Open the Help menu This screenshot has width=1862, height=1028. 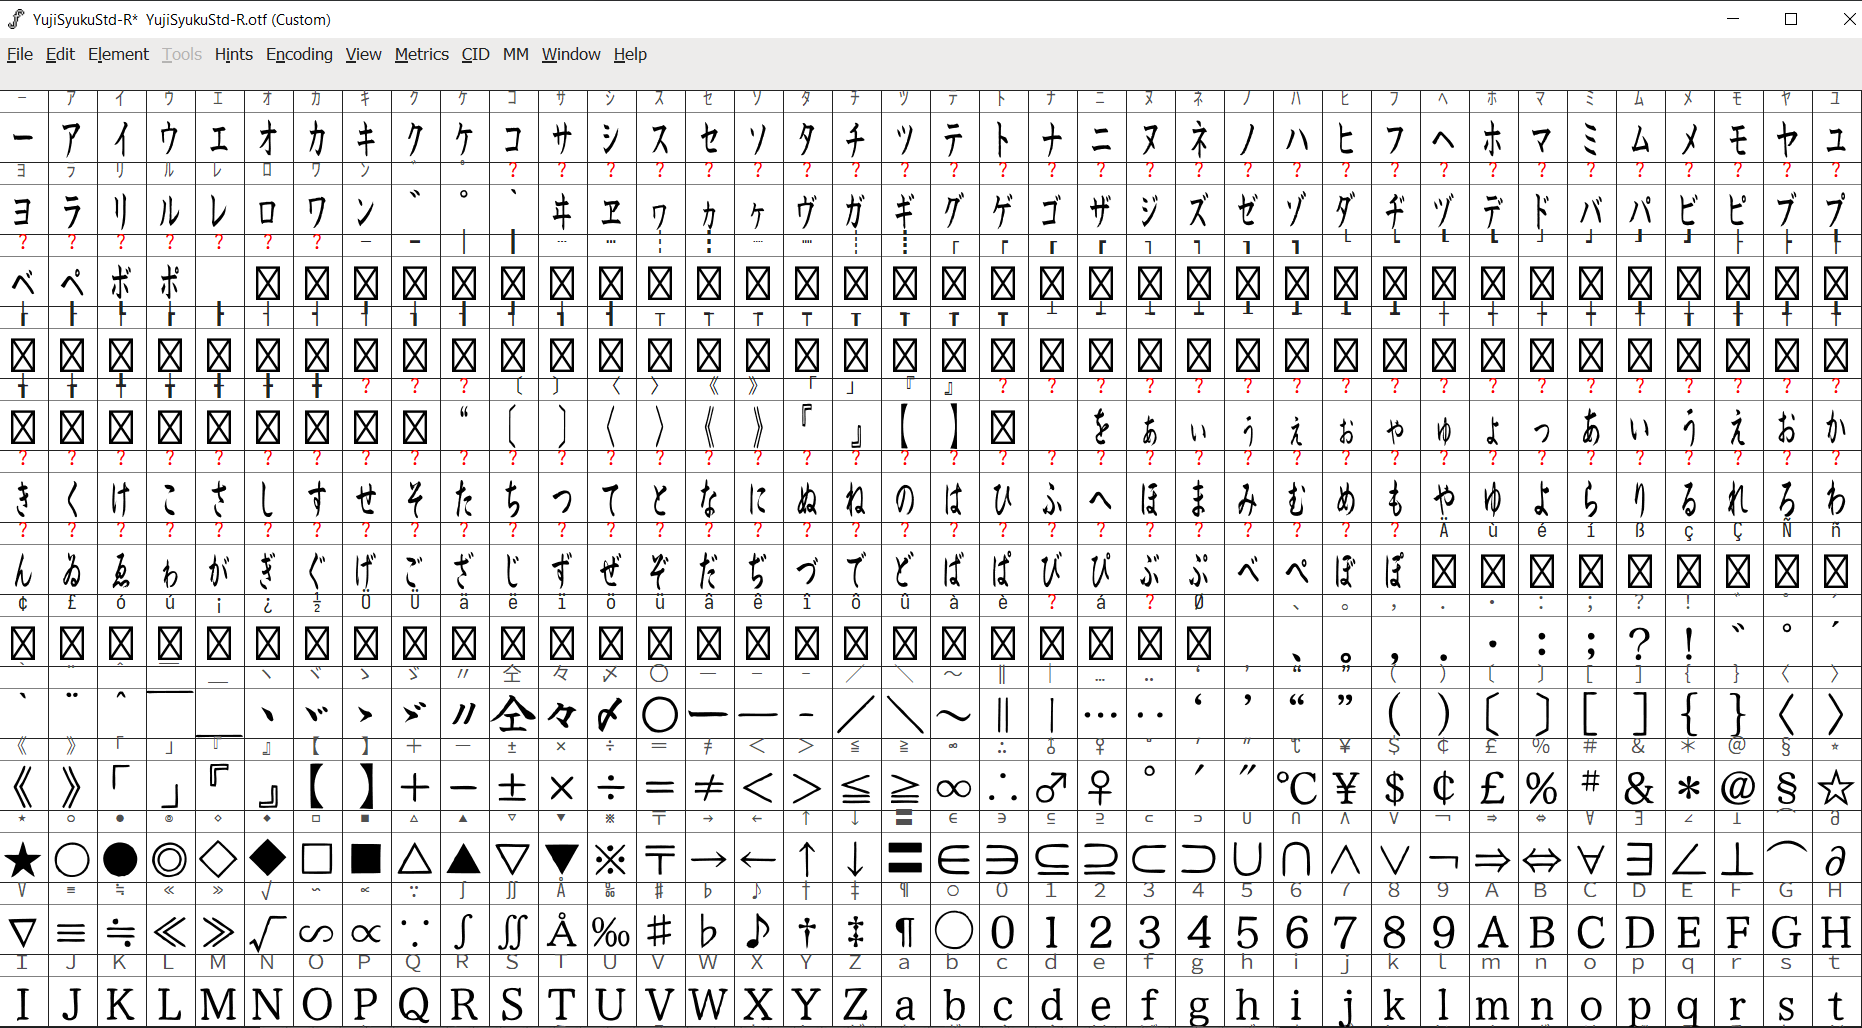[x=630, y=55]
